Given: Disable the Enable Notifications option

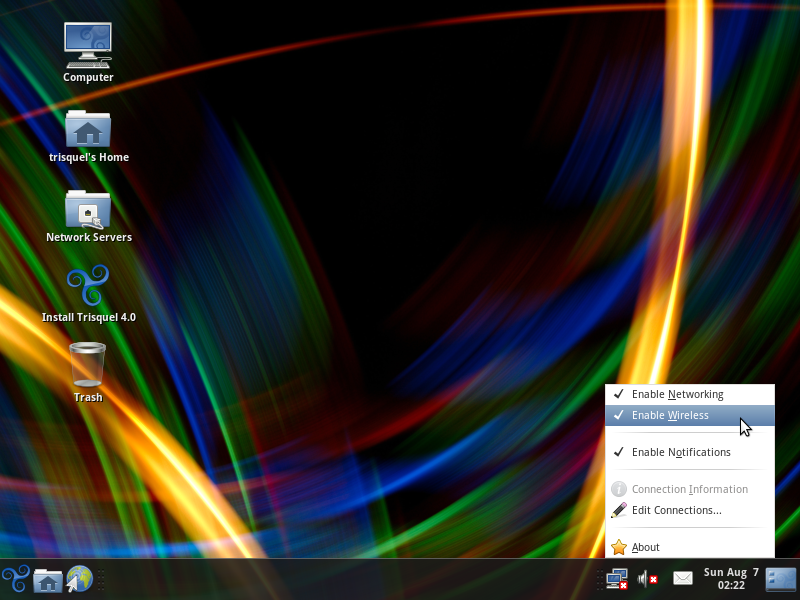Looking at the screenshot, I should [x=680, y=452].
